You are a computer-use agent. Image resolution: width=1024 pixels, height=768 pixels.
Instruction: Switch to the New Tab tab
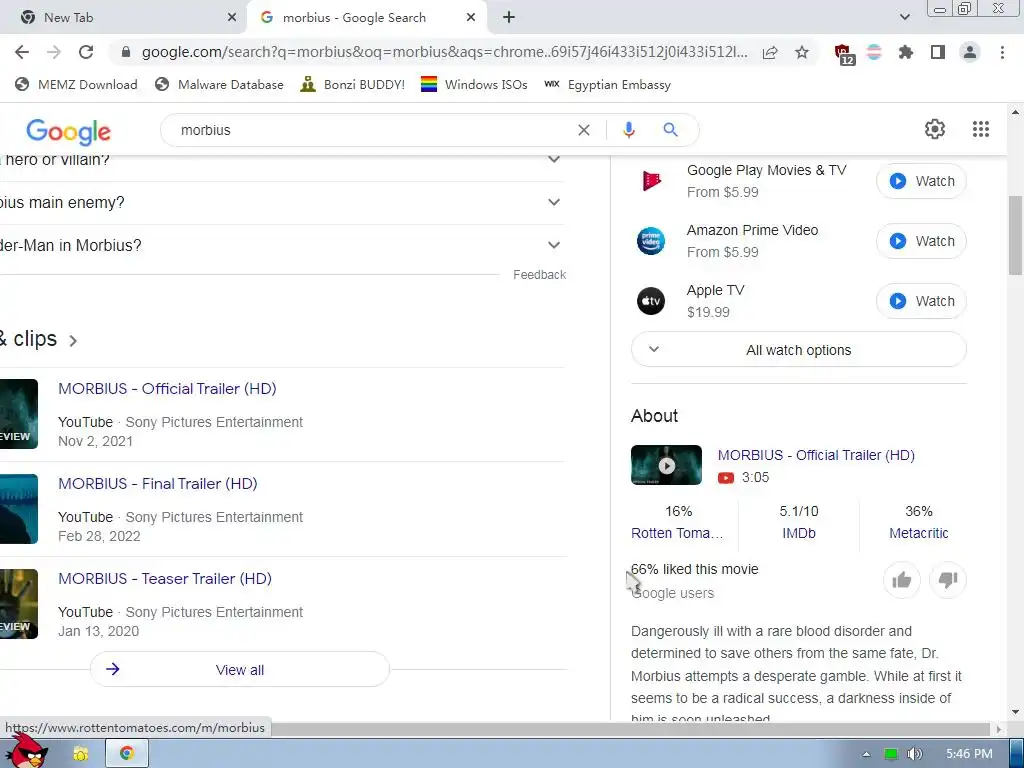123,18
